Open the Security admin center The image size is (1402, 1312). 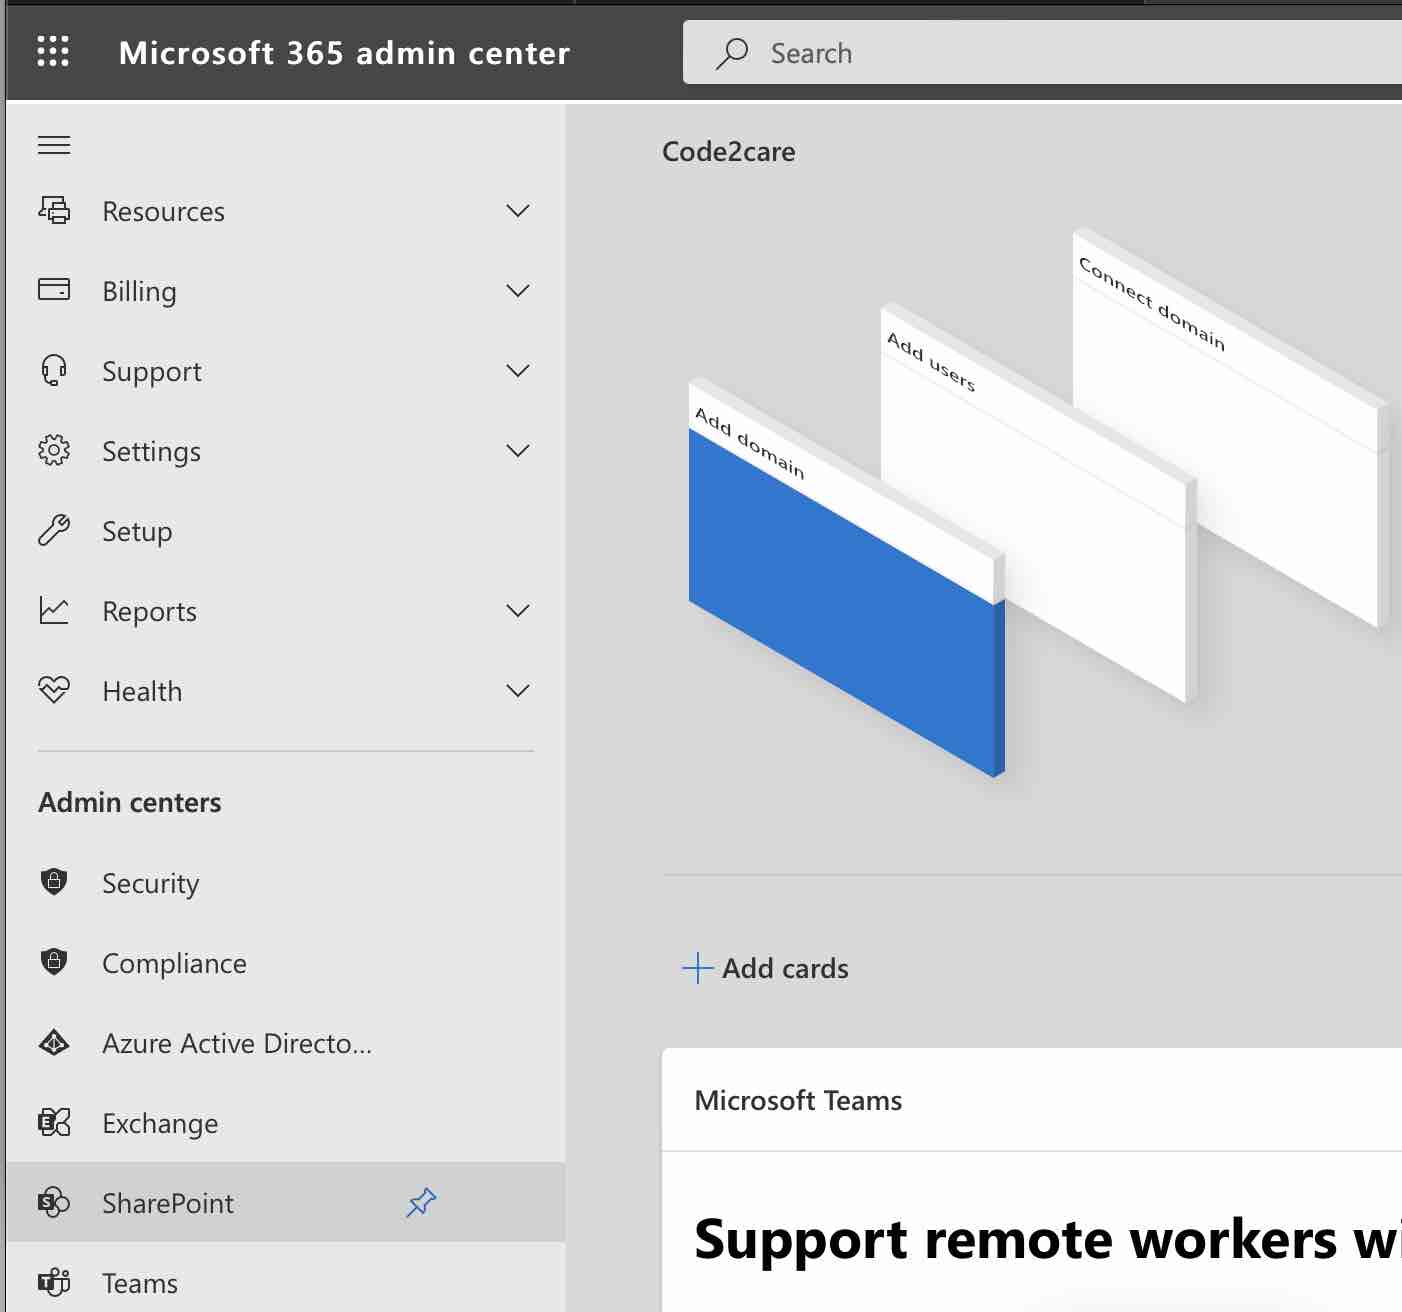click(x=150, y=883)
